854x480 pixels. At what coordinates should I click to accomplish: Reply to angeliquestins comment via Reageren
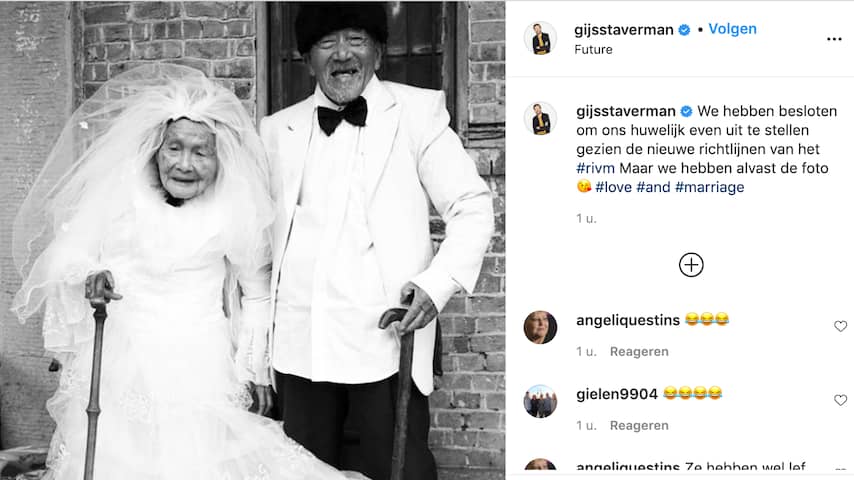(639, 351)
